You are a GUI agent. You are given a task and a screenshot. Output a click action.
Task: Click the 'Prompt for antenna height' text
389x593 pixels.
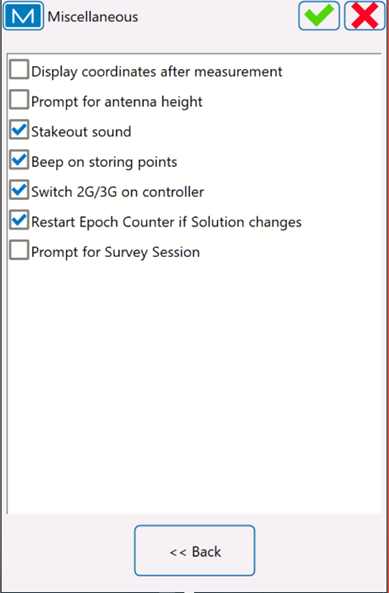click(117, 102)
